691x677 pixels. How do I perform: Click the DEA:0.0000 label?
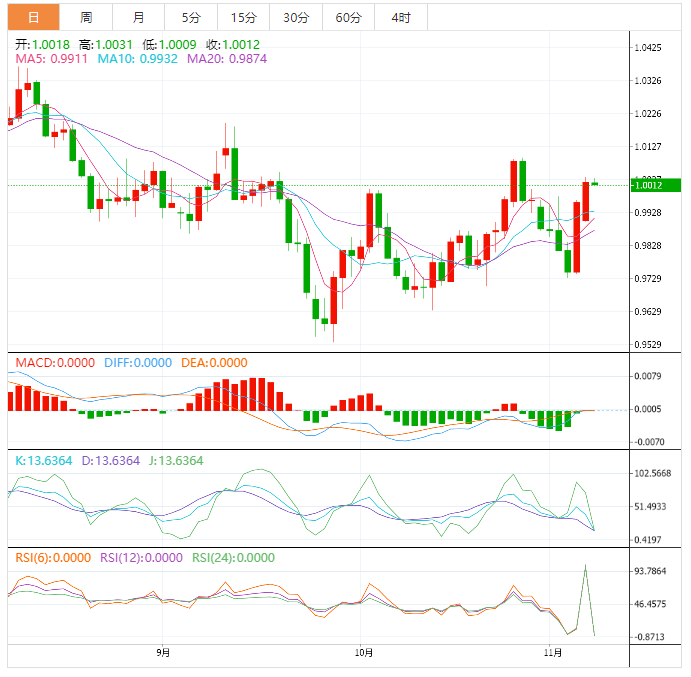pos(214,363)
